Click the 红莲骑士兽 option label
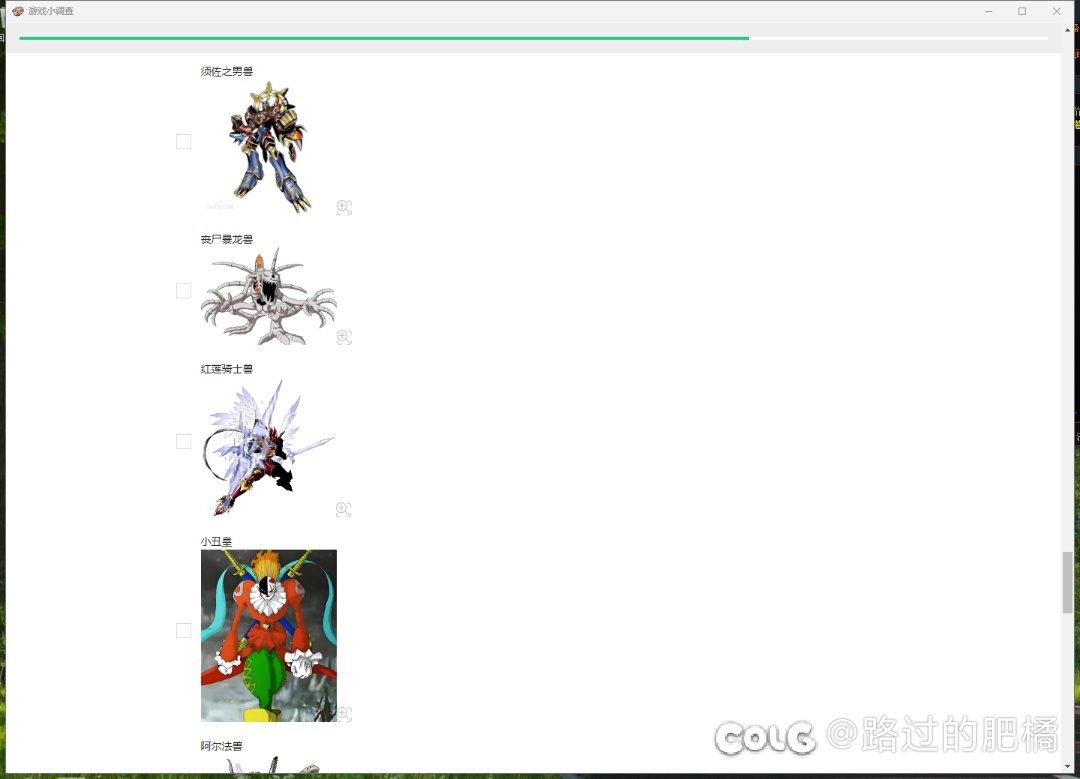Viewport: 1080px width, 779px height. [227, 368]
